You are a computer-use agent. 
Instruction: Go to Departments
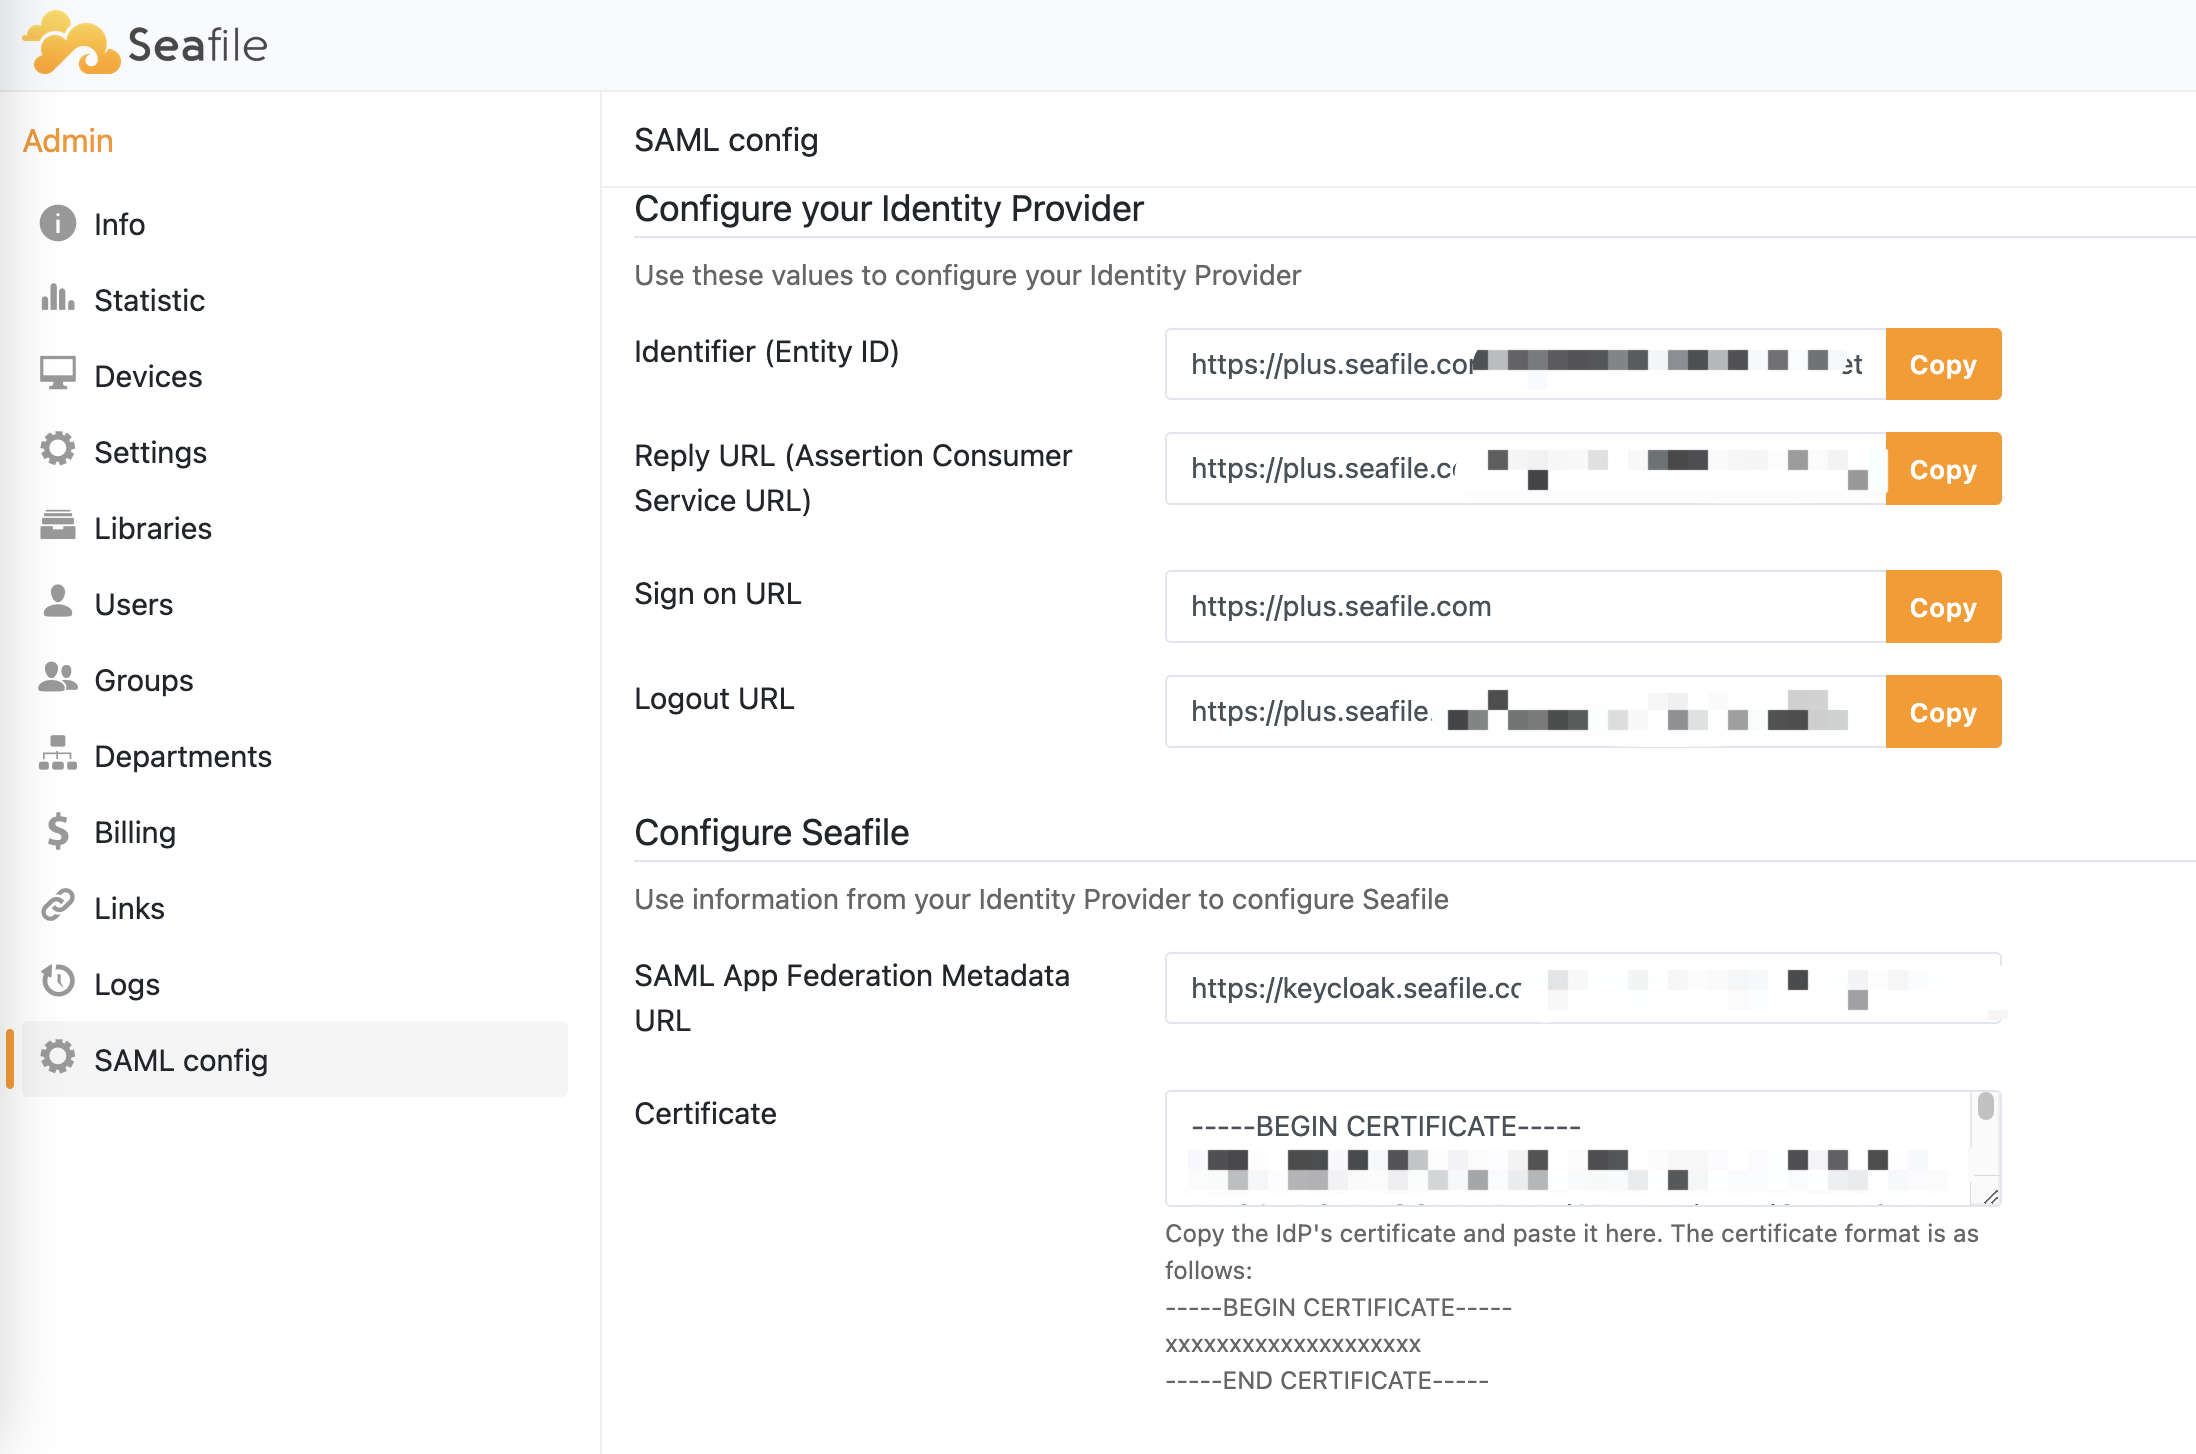[295, 756]
